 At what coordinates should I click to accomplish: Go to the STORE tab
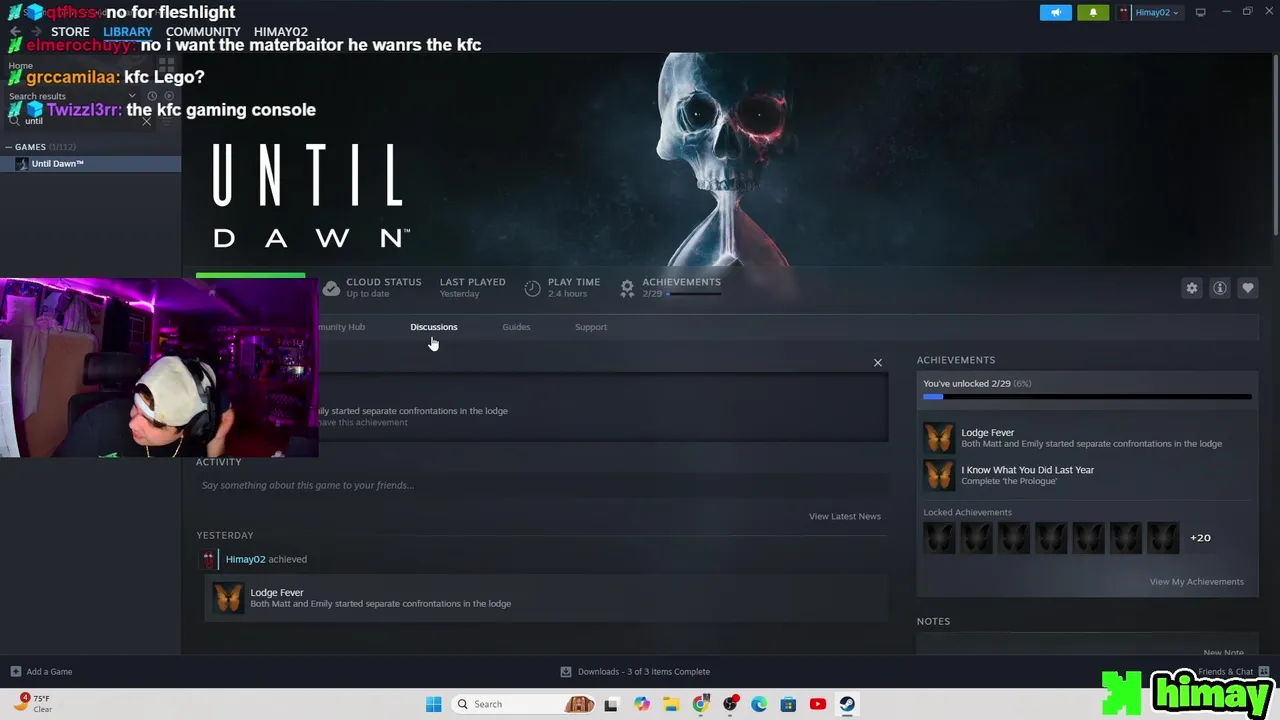70,31
